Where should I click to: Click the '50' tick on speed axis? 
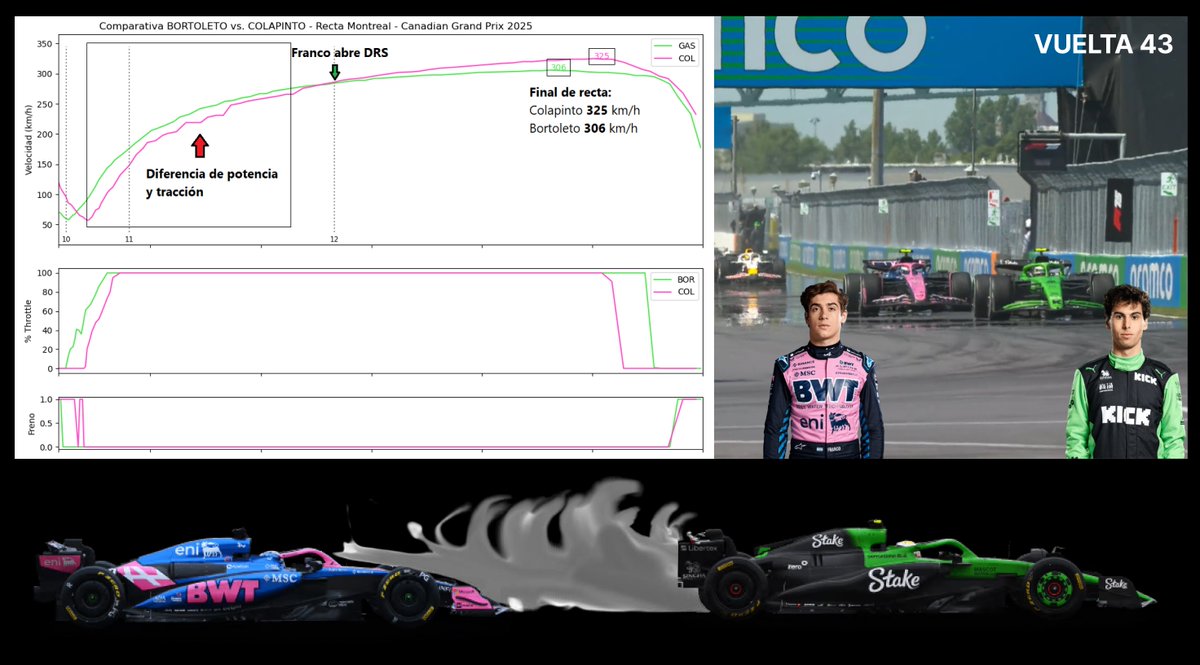tap(47, 225)
